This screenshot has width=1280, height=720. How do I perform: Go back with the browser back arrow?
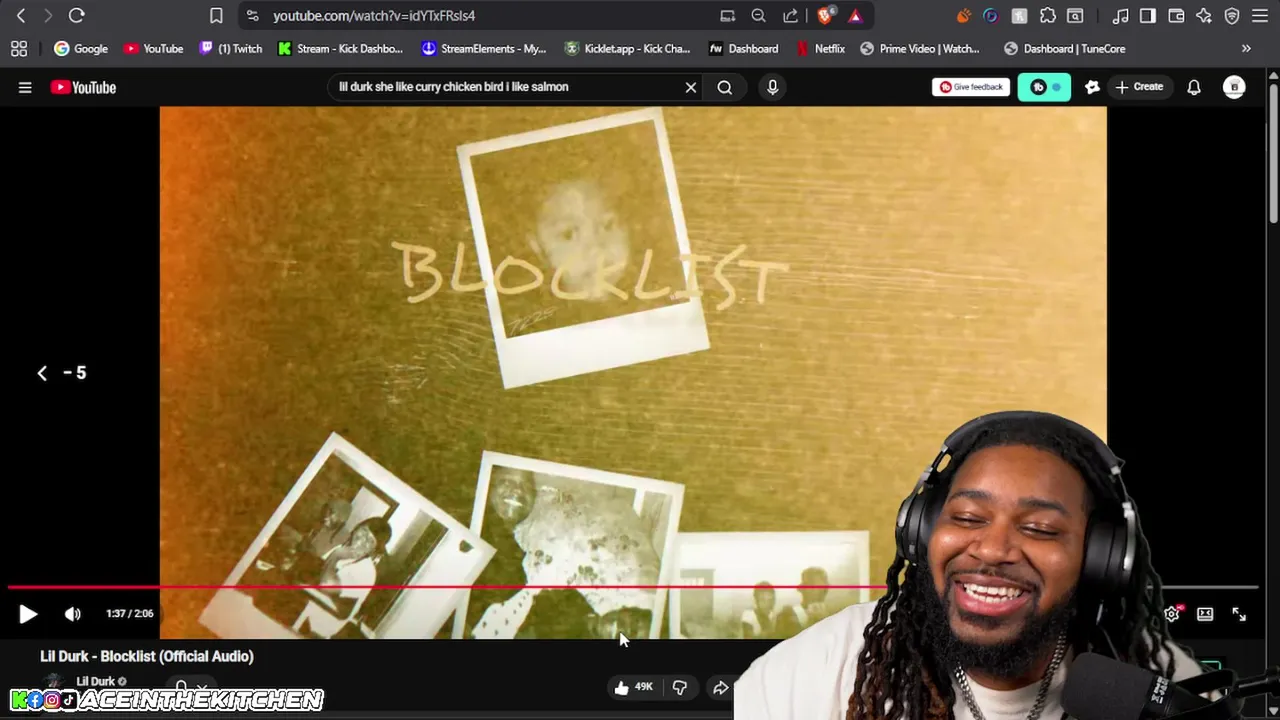coord(21,16)
